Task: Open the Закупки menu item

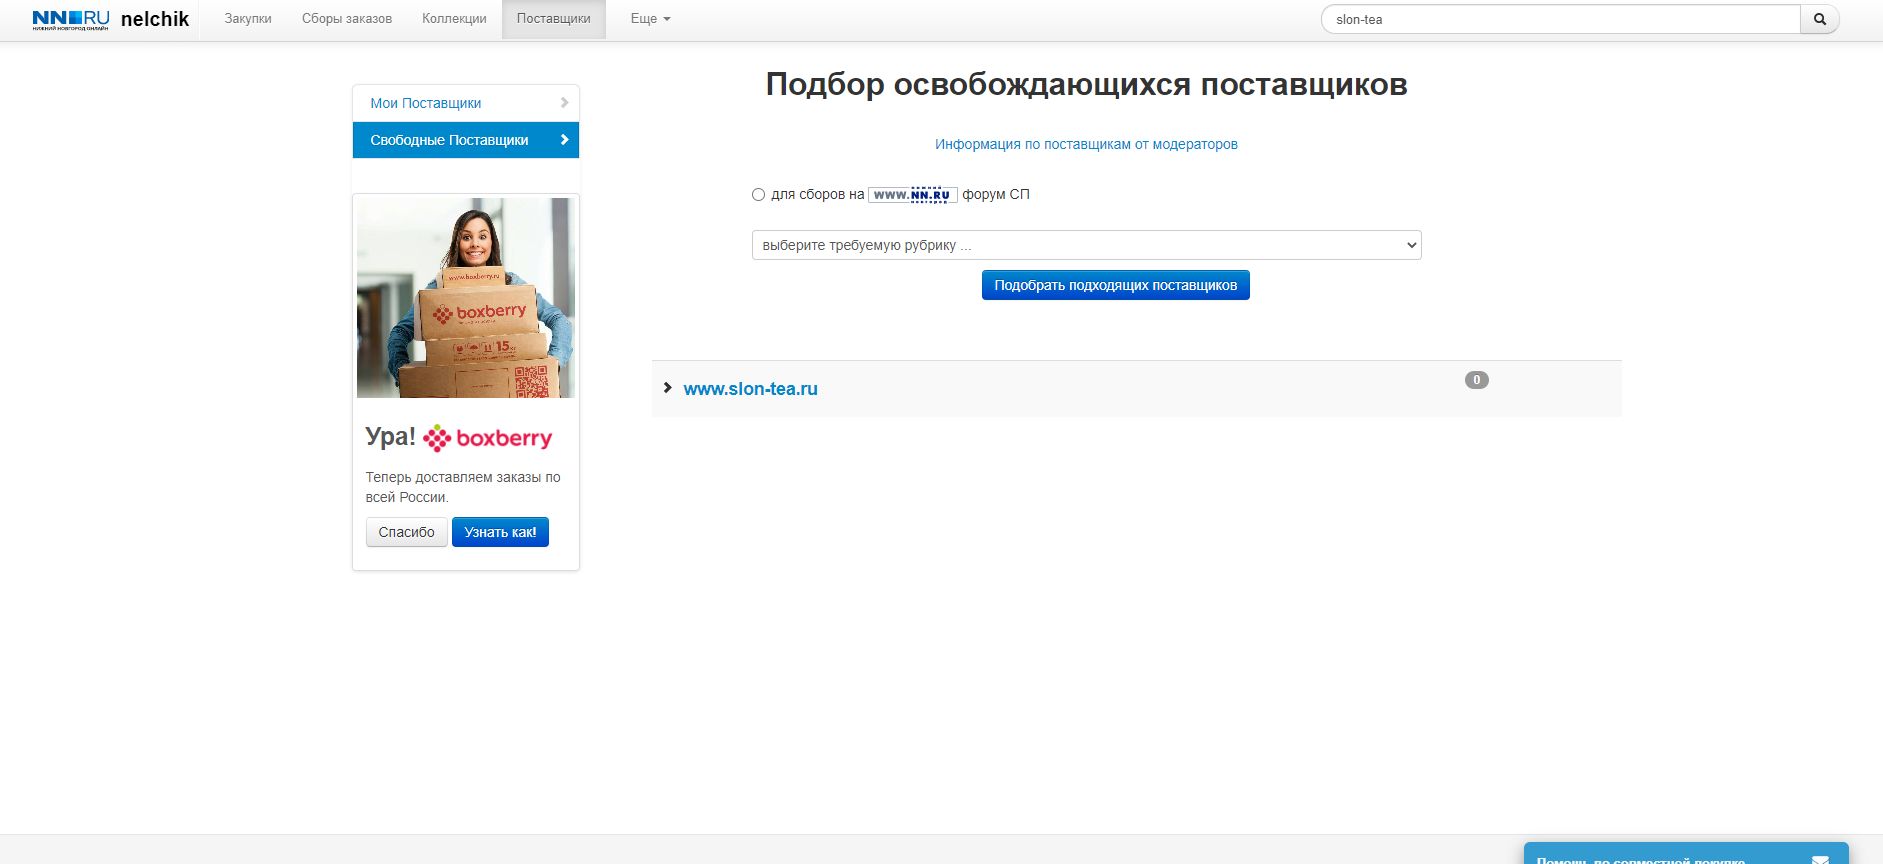Action: coord(248,19)
